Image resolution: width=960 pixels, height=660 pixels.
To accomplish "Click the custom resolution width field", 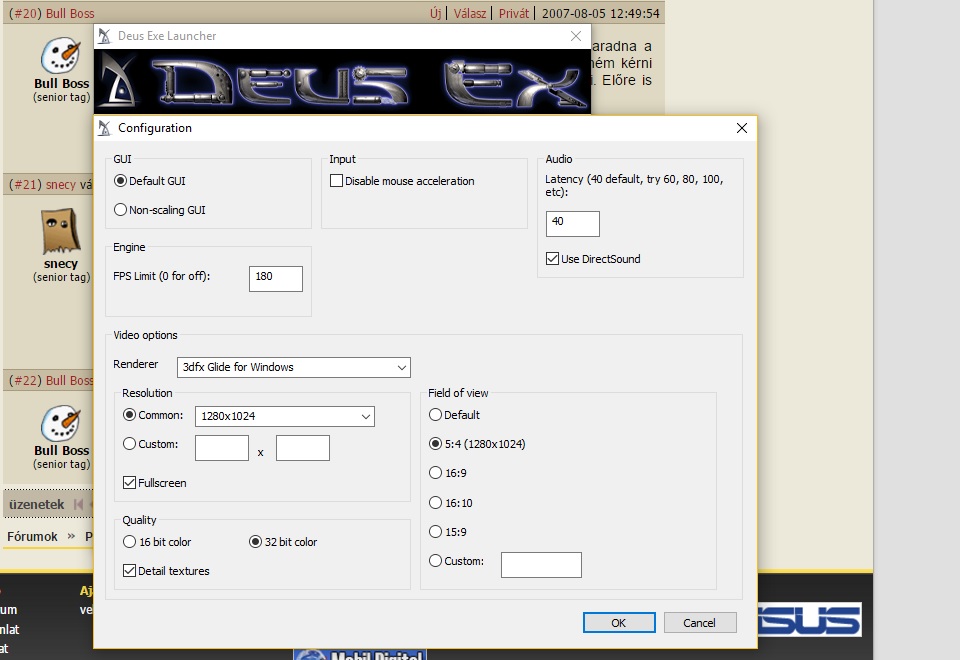I will point(222,448).
